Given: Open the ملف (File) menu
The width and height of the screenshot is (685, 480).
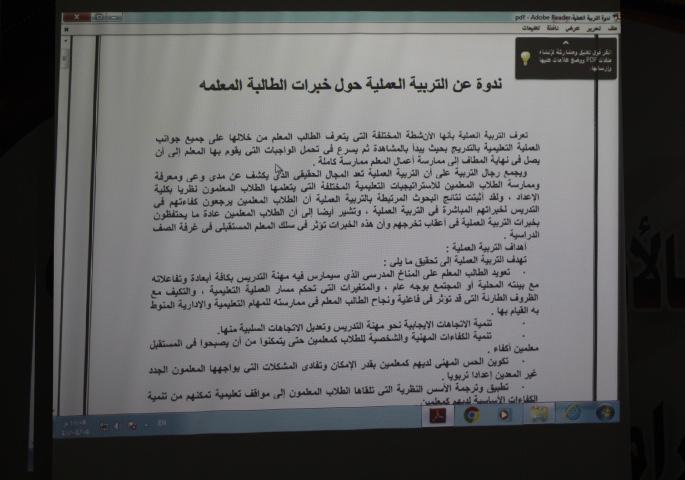Looking at the screenshot, I should tap(612, 28).
